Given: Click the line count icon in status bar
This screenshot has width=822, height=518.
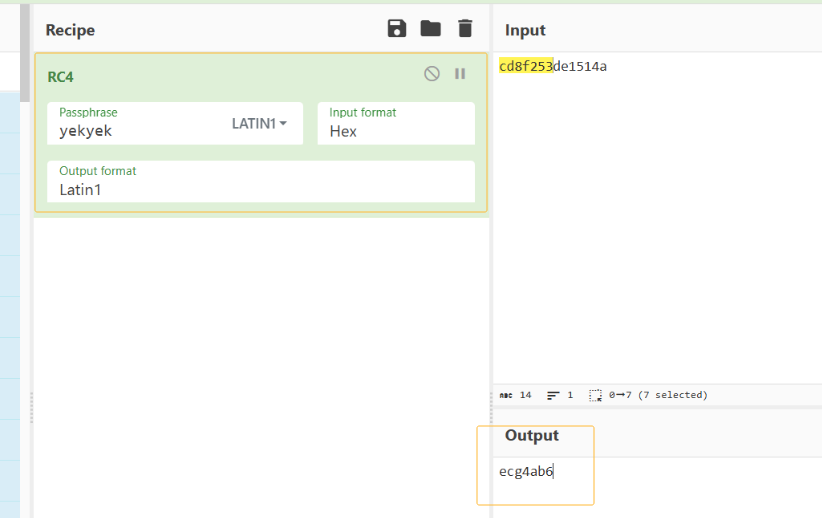Looking at the screenshot, I should pyautogui.click(x=553, y=395).
